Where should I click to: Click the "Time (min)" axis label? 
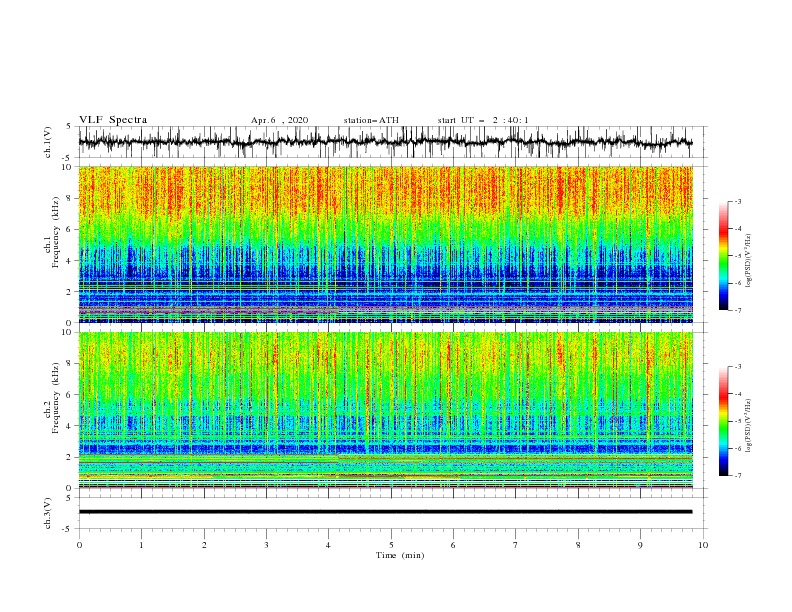pos(400,555)
